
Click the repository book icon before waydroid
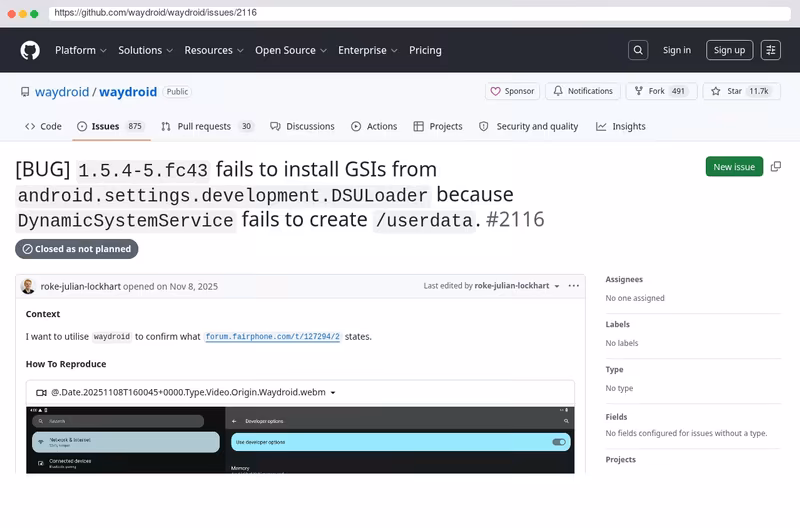pyautogui.click(x=24, y=92)
